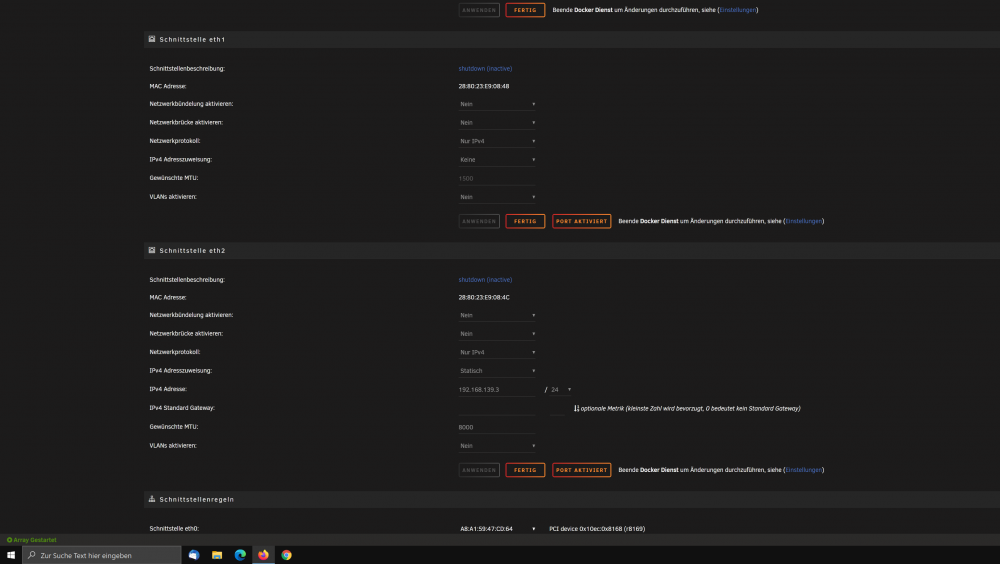Viewport: 1000px width, 564px height.
Task: Open eth1 Netzwerkbrücke aktivieren dropdown
Action: pyautogui.click(x=497, y=122)
